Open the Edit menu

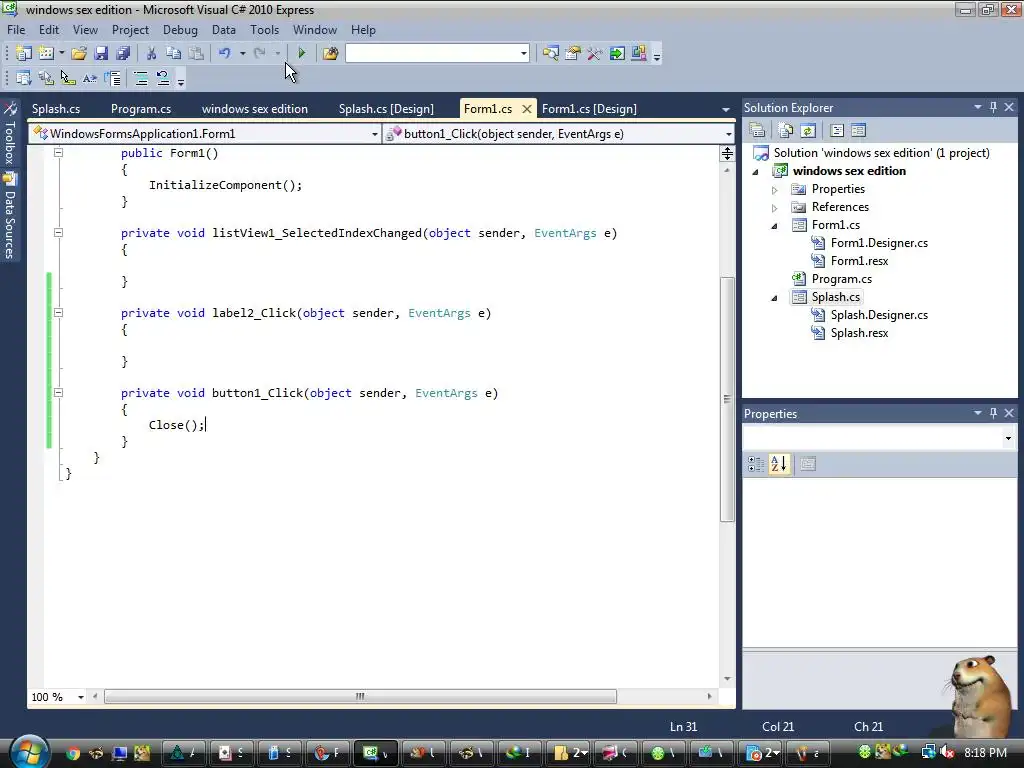tap(49, 30)
